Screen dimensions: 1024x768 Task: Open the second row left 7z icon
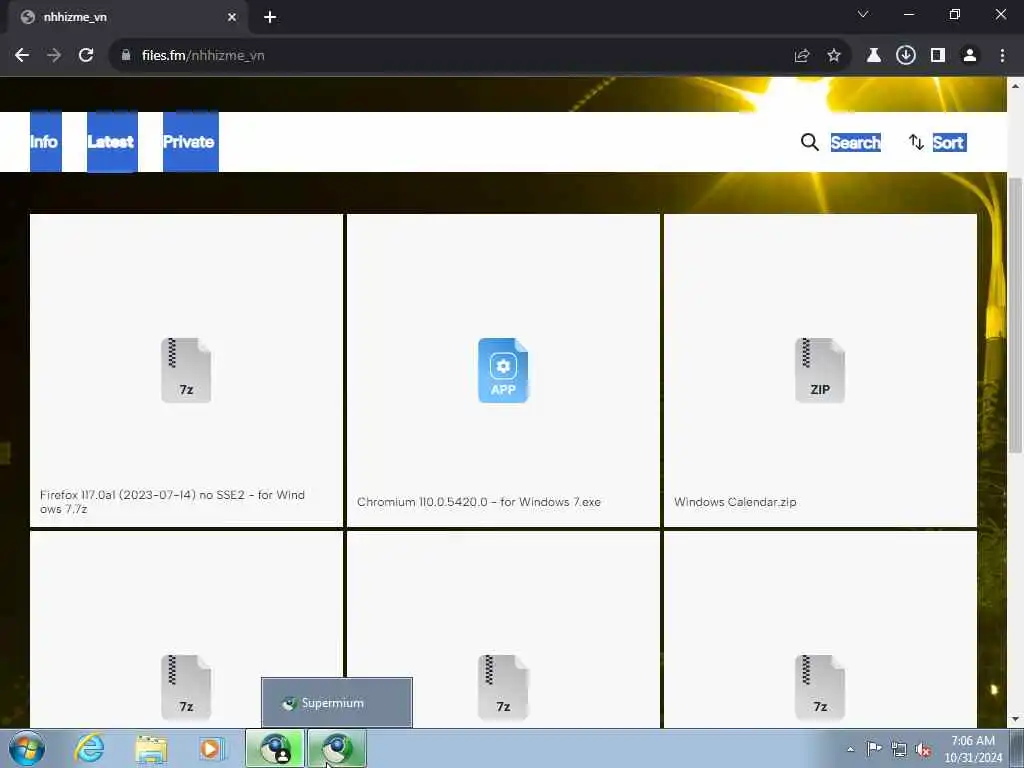click(x=186, y=687)
